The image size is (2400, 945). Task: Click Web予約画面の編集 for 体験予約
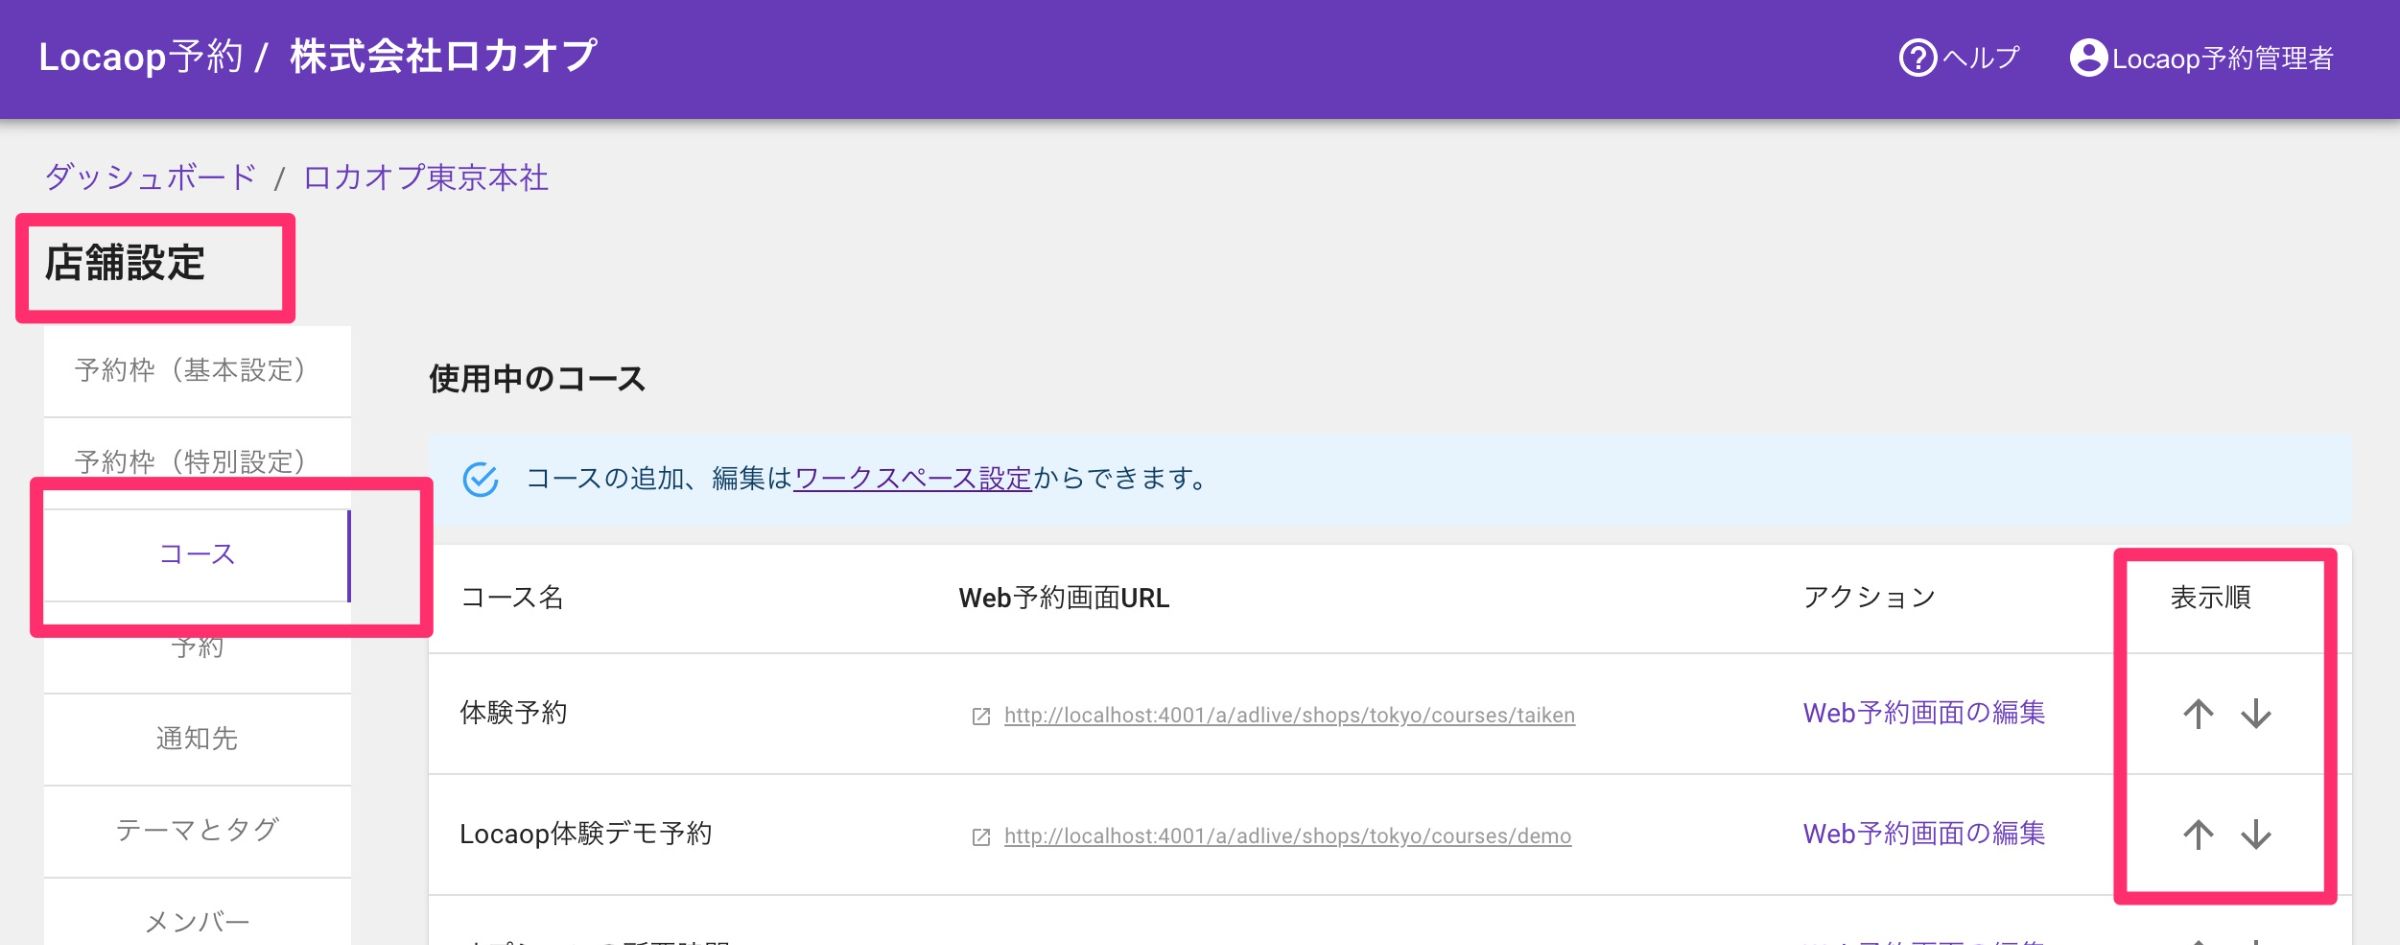pos(1923,713)
